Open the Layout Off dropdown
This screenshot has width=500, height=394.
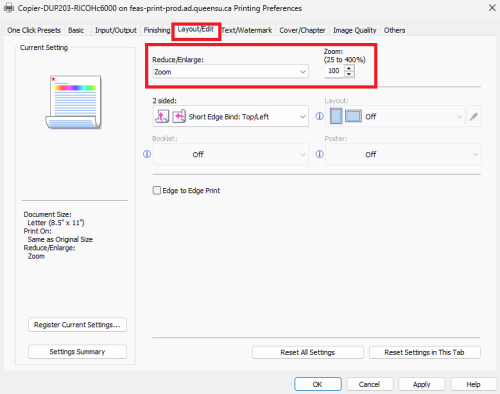(395, 116)
